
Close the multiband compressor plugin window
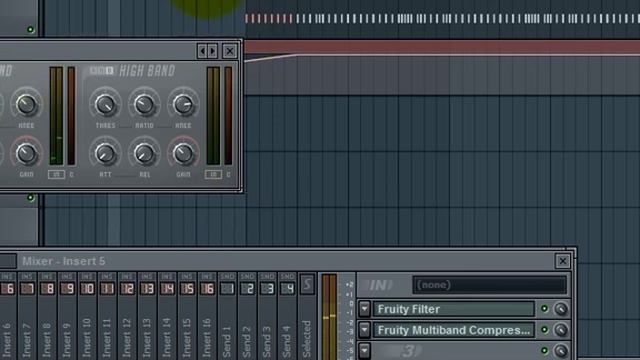click(x=230, y=51)
